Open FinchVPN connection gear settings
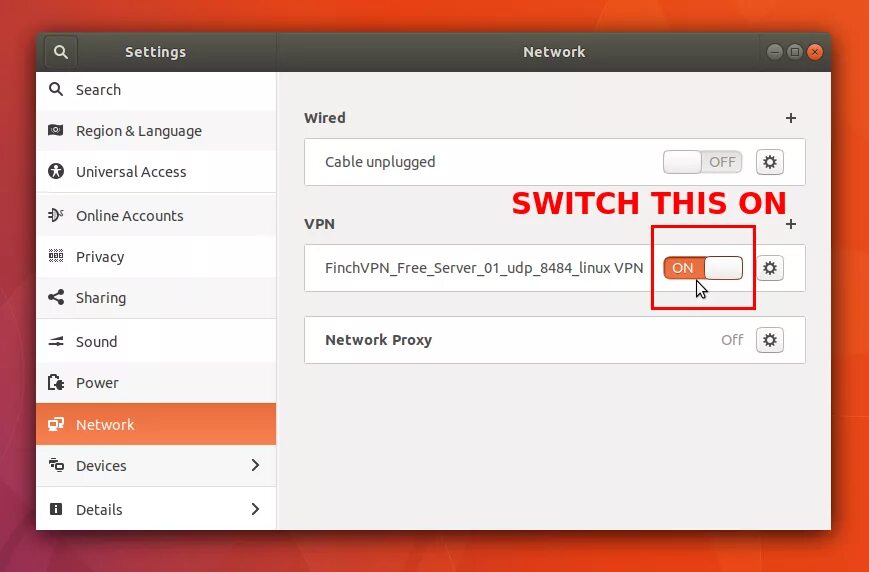 tap(770, 268)
